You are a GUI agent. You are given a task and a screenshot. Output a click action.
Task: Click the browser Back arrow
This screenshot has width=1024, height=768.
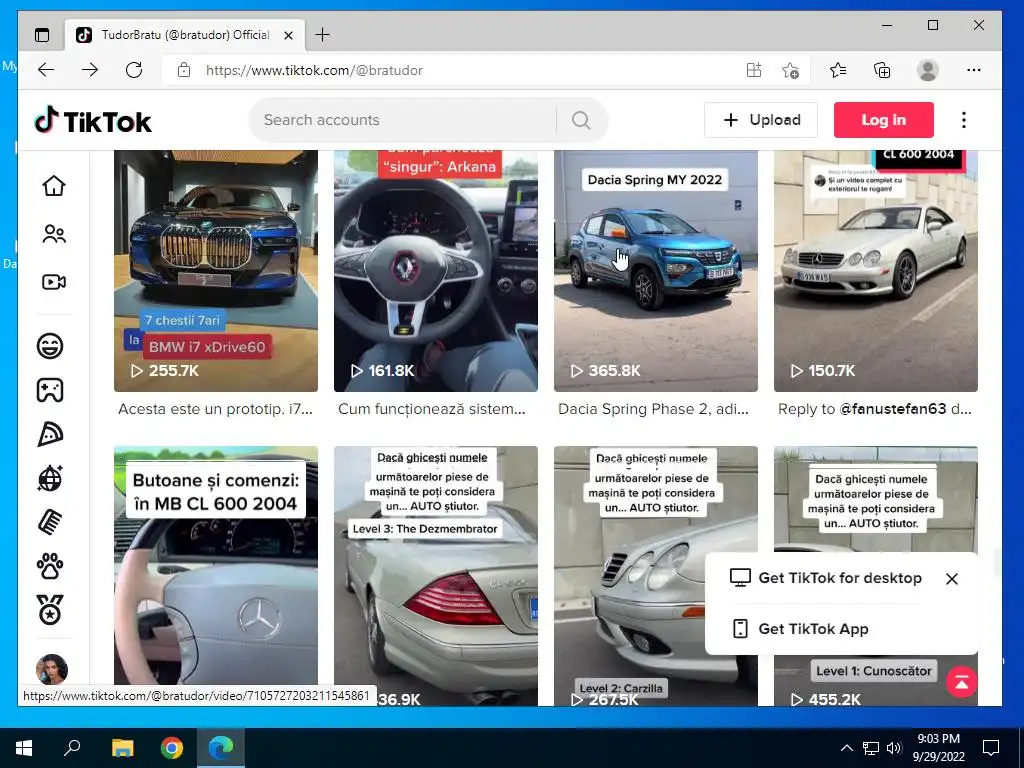tap(46, 70)
